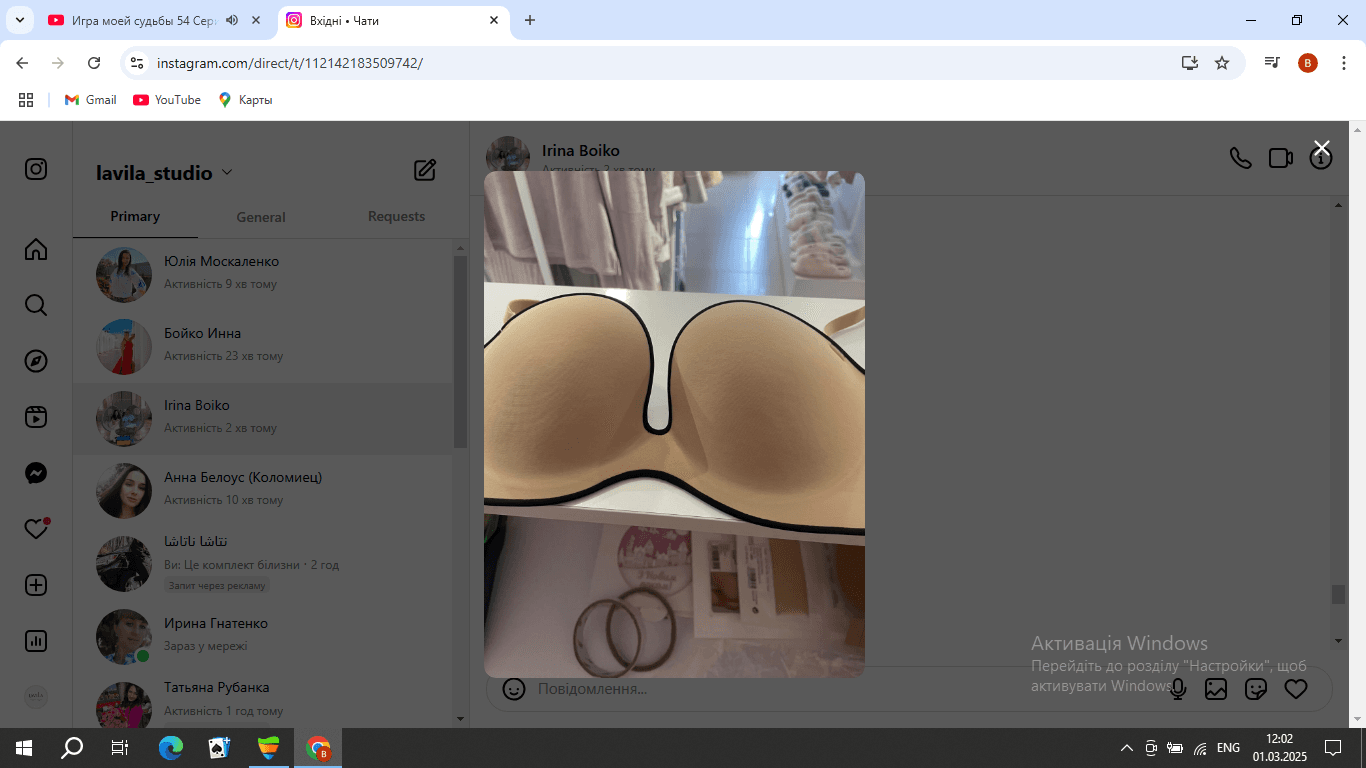Open the chat showing 'Це комплект білизни'

click(263, 563)
